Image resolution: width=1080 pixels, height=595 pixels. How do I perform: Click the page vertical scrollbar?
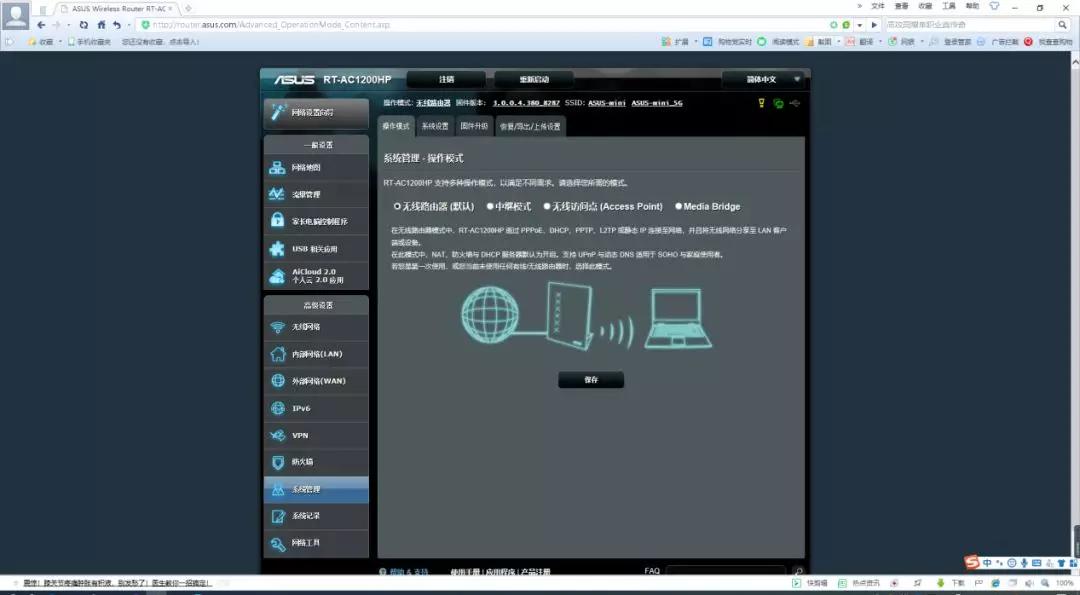coord(1075,313)
